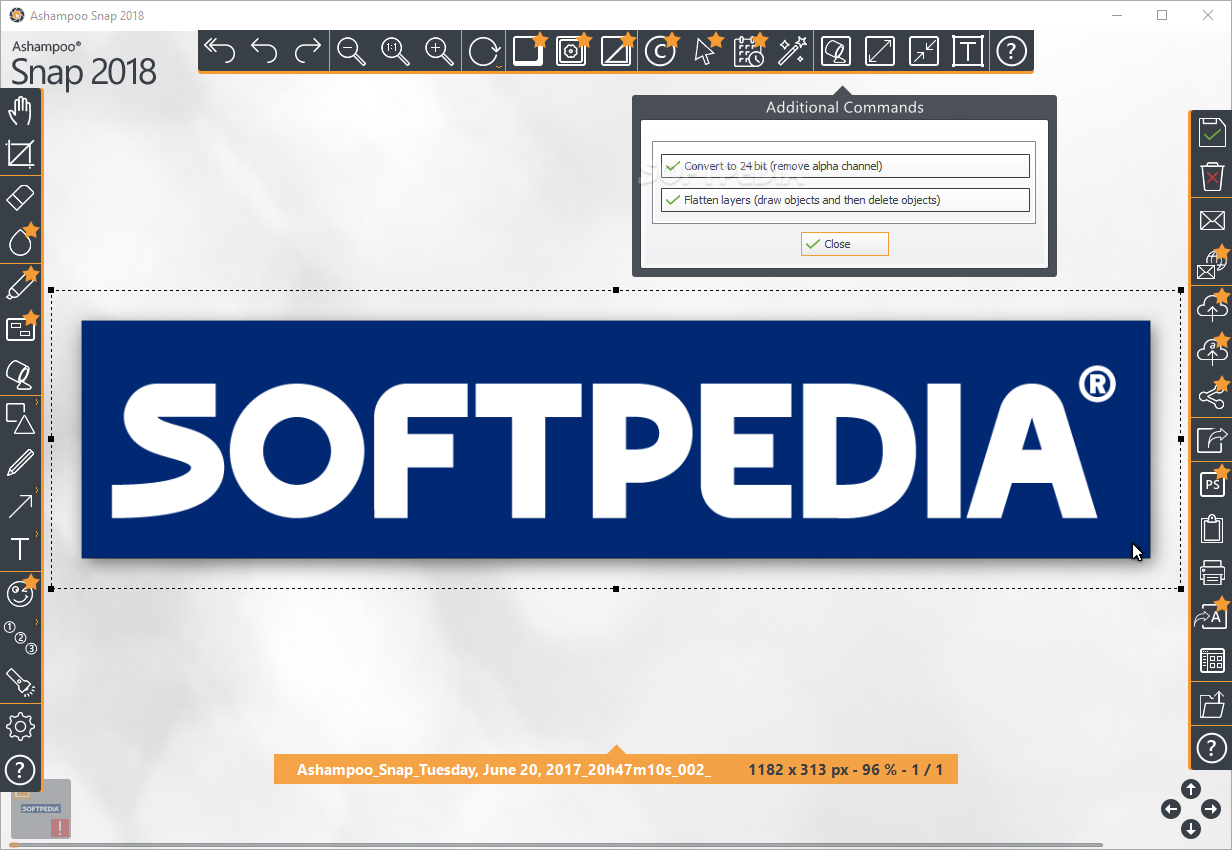Apply the shadow frame effect icon
The width and height of the screenshot is (1232, 850).
(529, 51)
